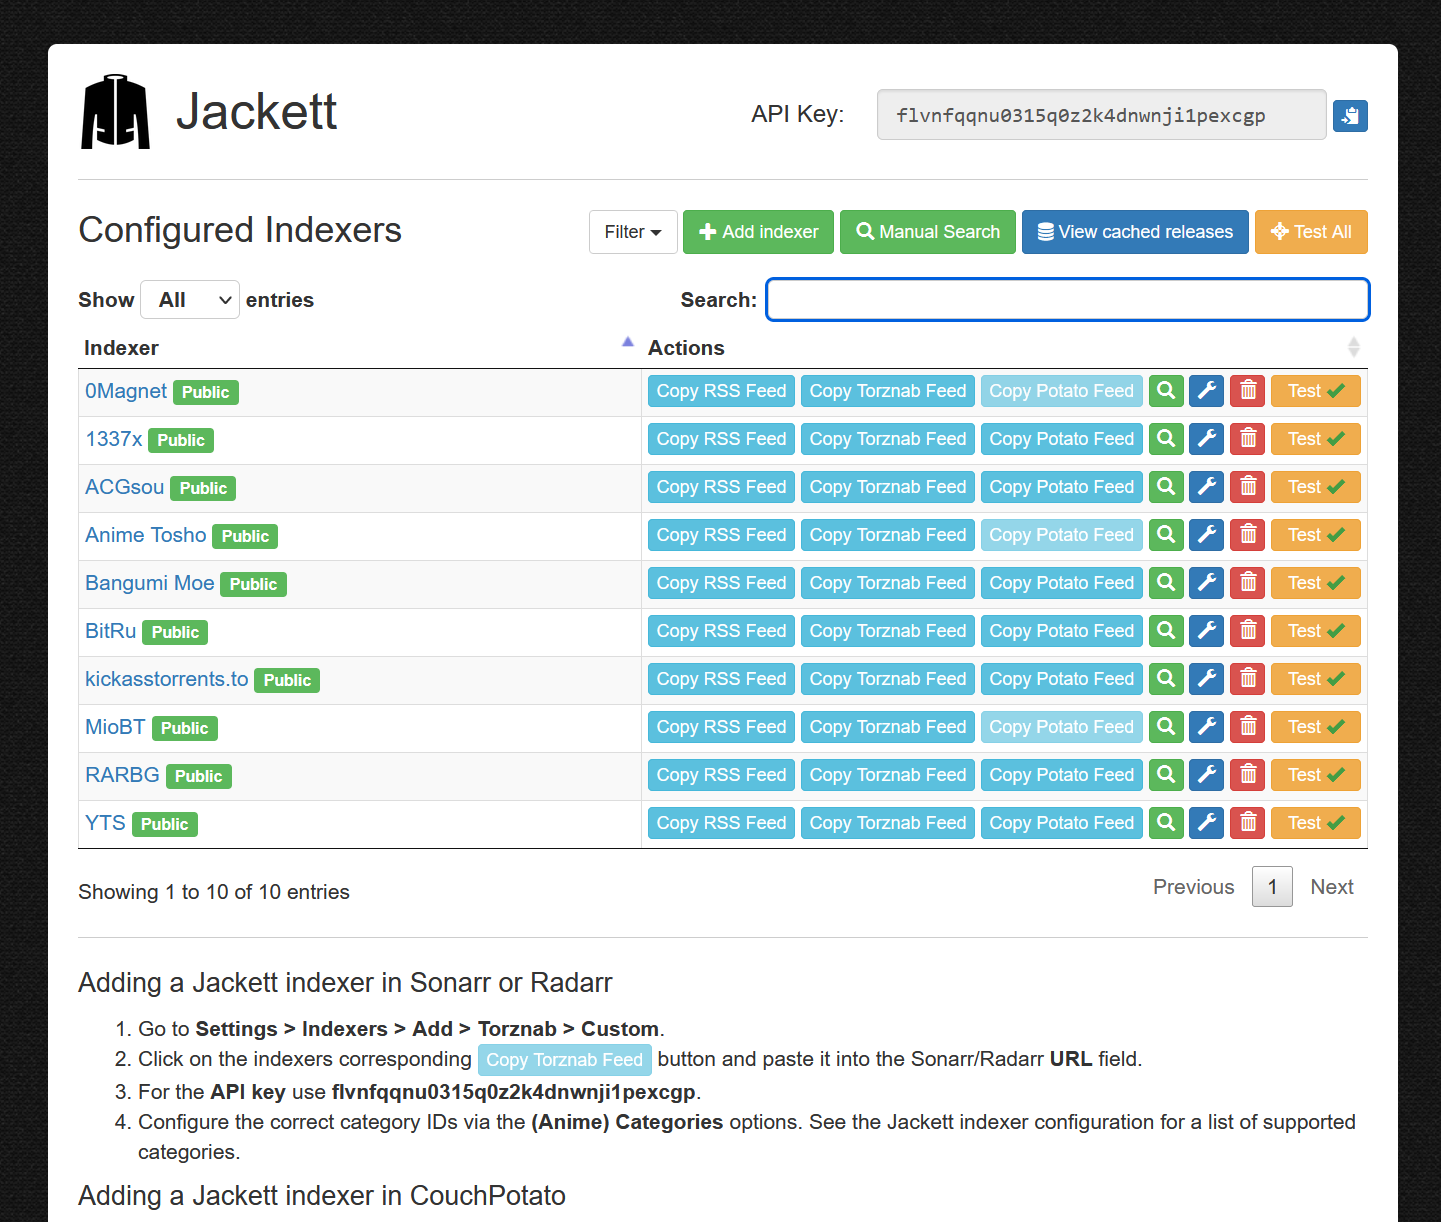Configure kickasstorrents.to with wrench icon
This screenshot has width=1441, height=1222.
1207,679
